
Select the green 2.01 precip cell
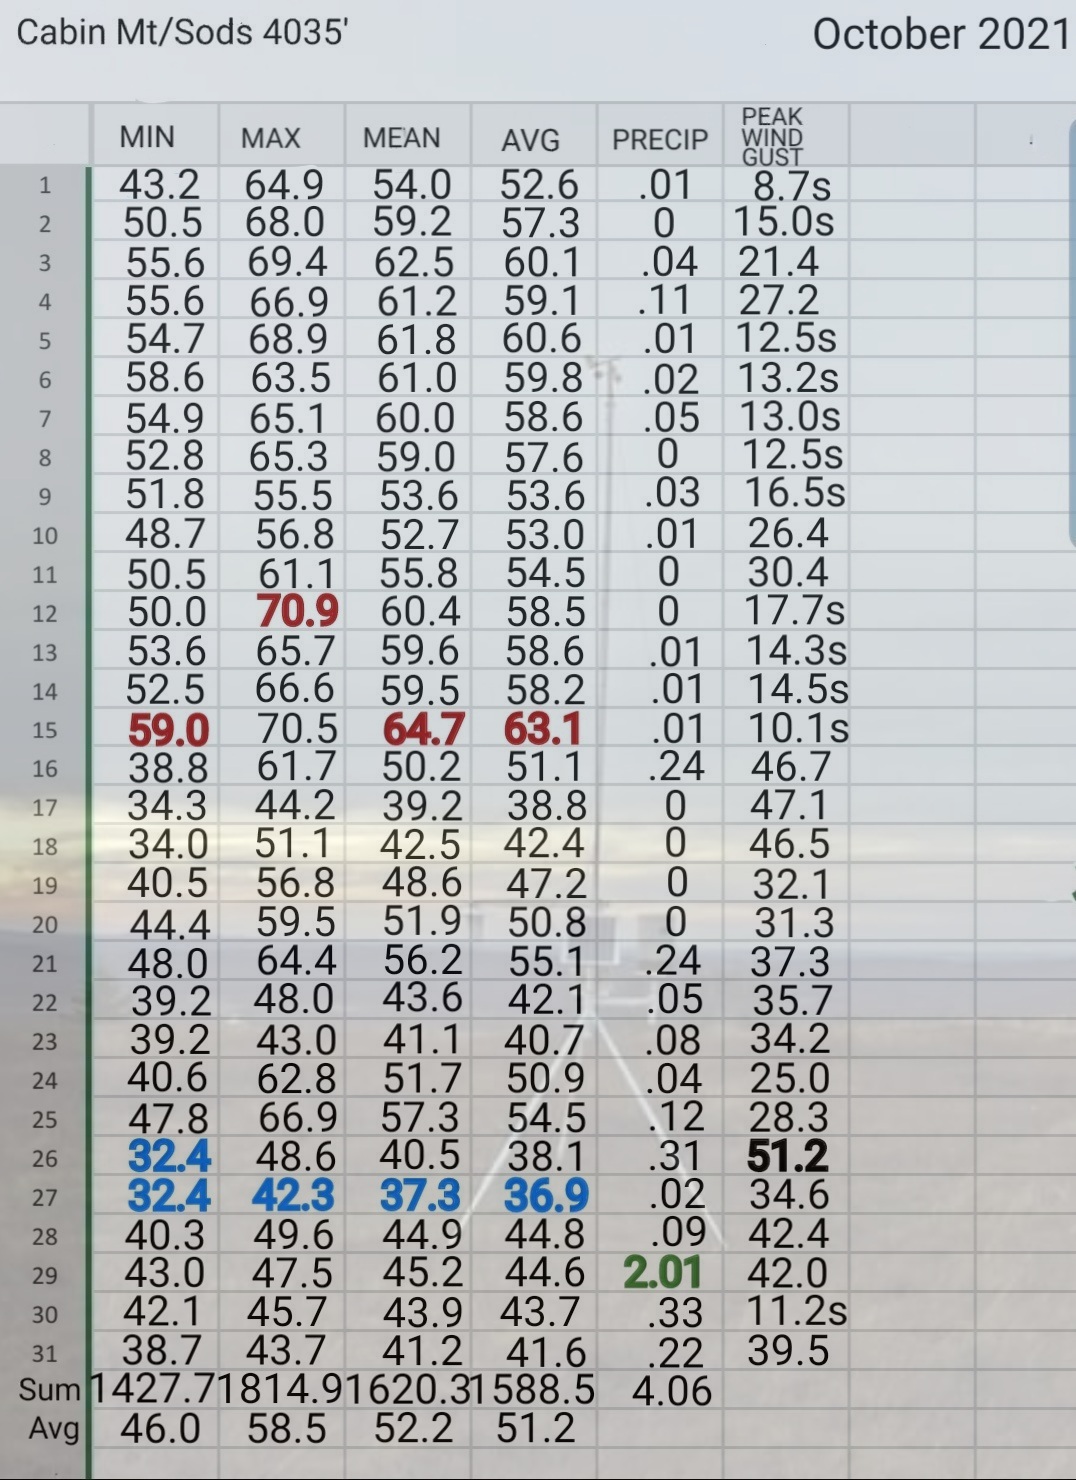pyautogui.click(x=662, y=1272)
